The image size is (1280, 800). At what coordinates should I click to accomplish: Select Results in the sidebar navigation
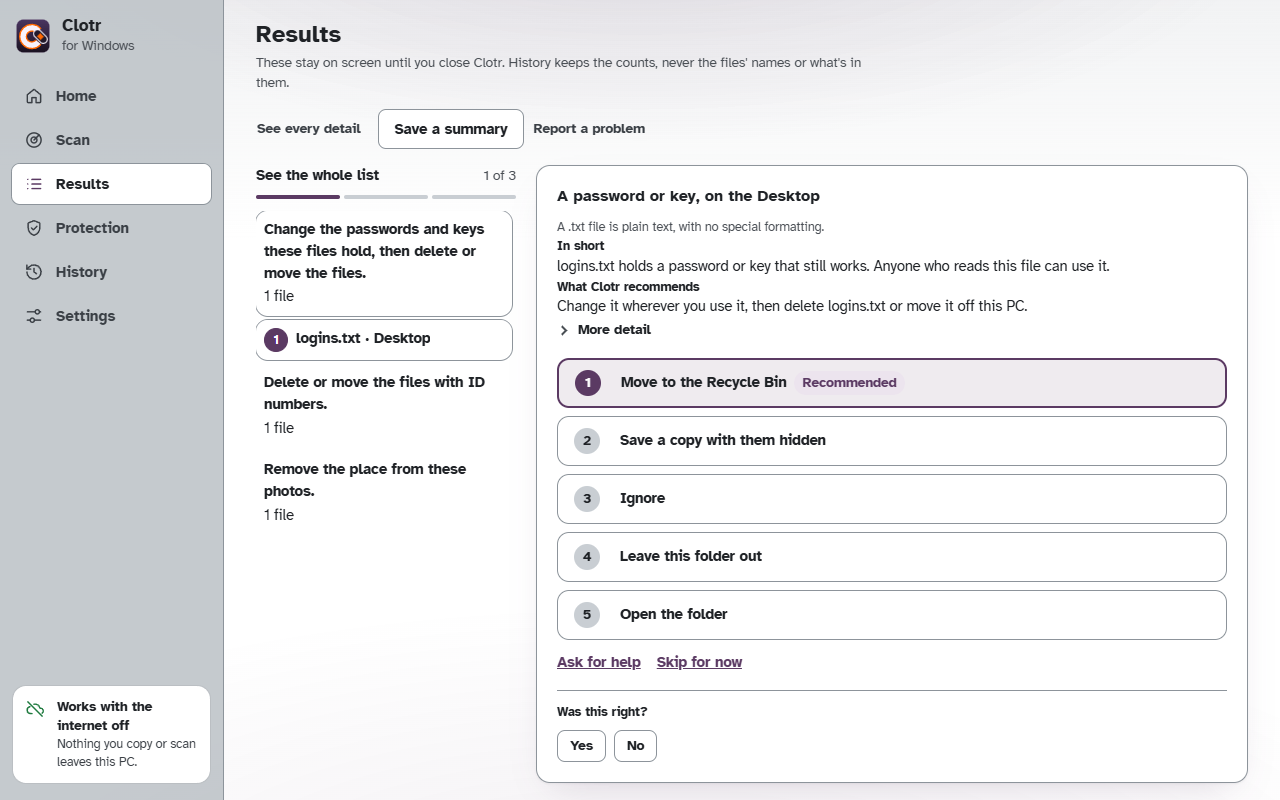click(111, 184)
